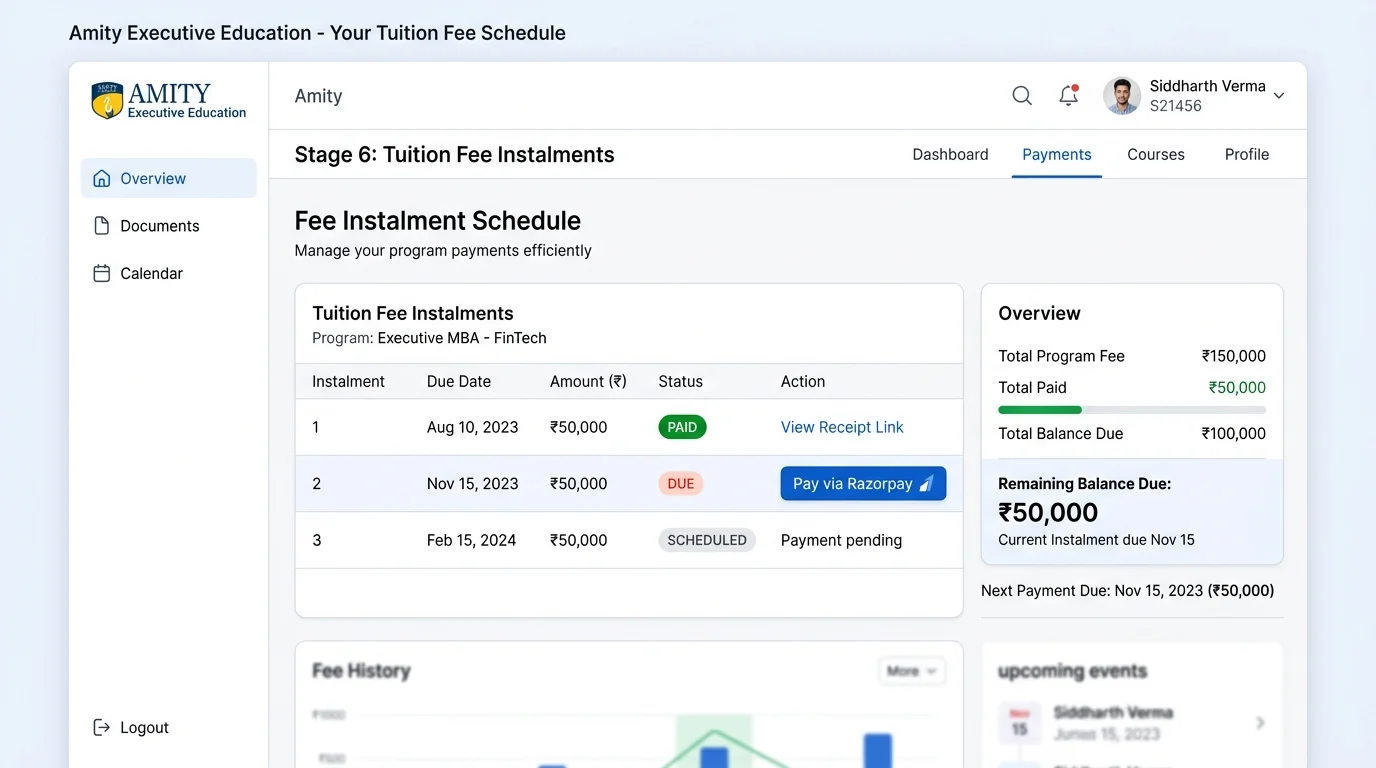Click the Executive MBA - FinTech program name
Viewport: 1376px width, 768px height.
click(462, 338)
